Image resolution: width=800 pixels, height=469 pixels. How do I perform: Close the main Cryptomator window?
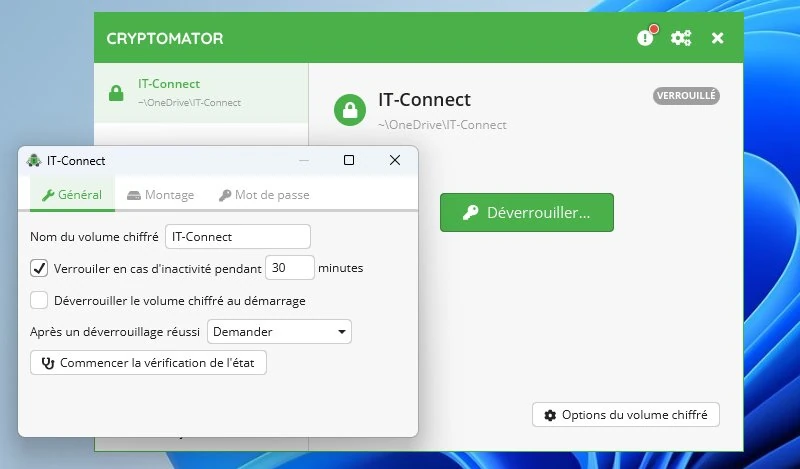click(717, 38)
